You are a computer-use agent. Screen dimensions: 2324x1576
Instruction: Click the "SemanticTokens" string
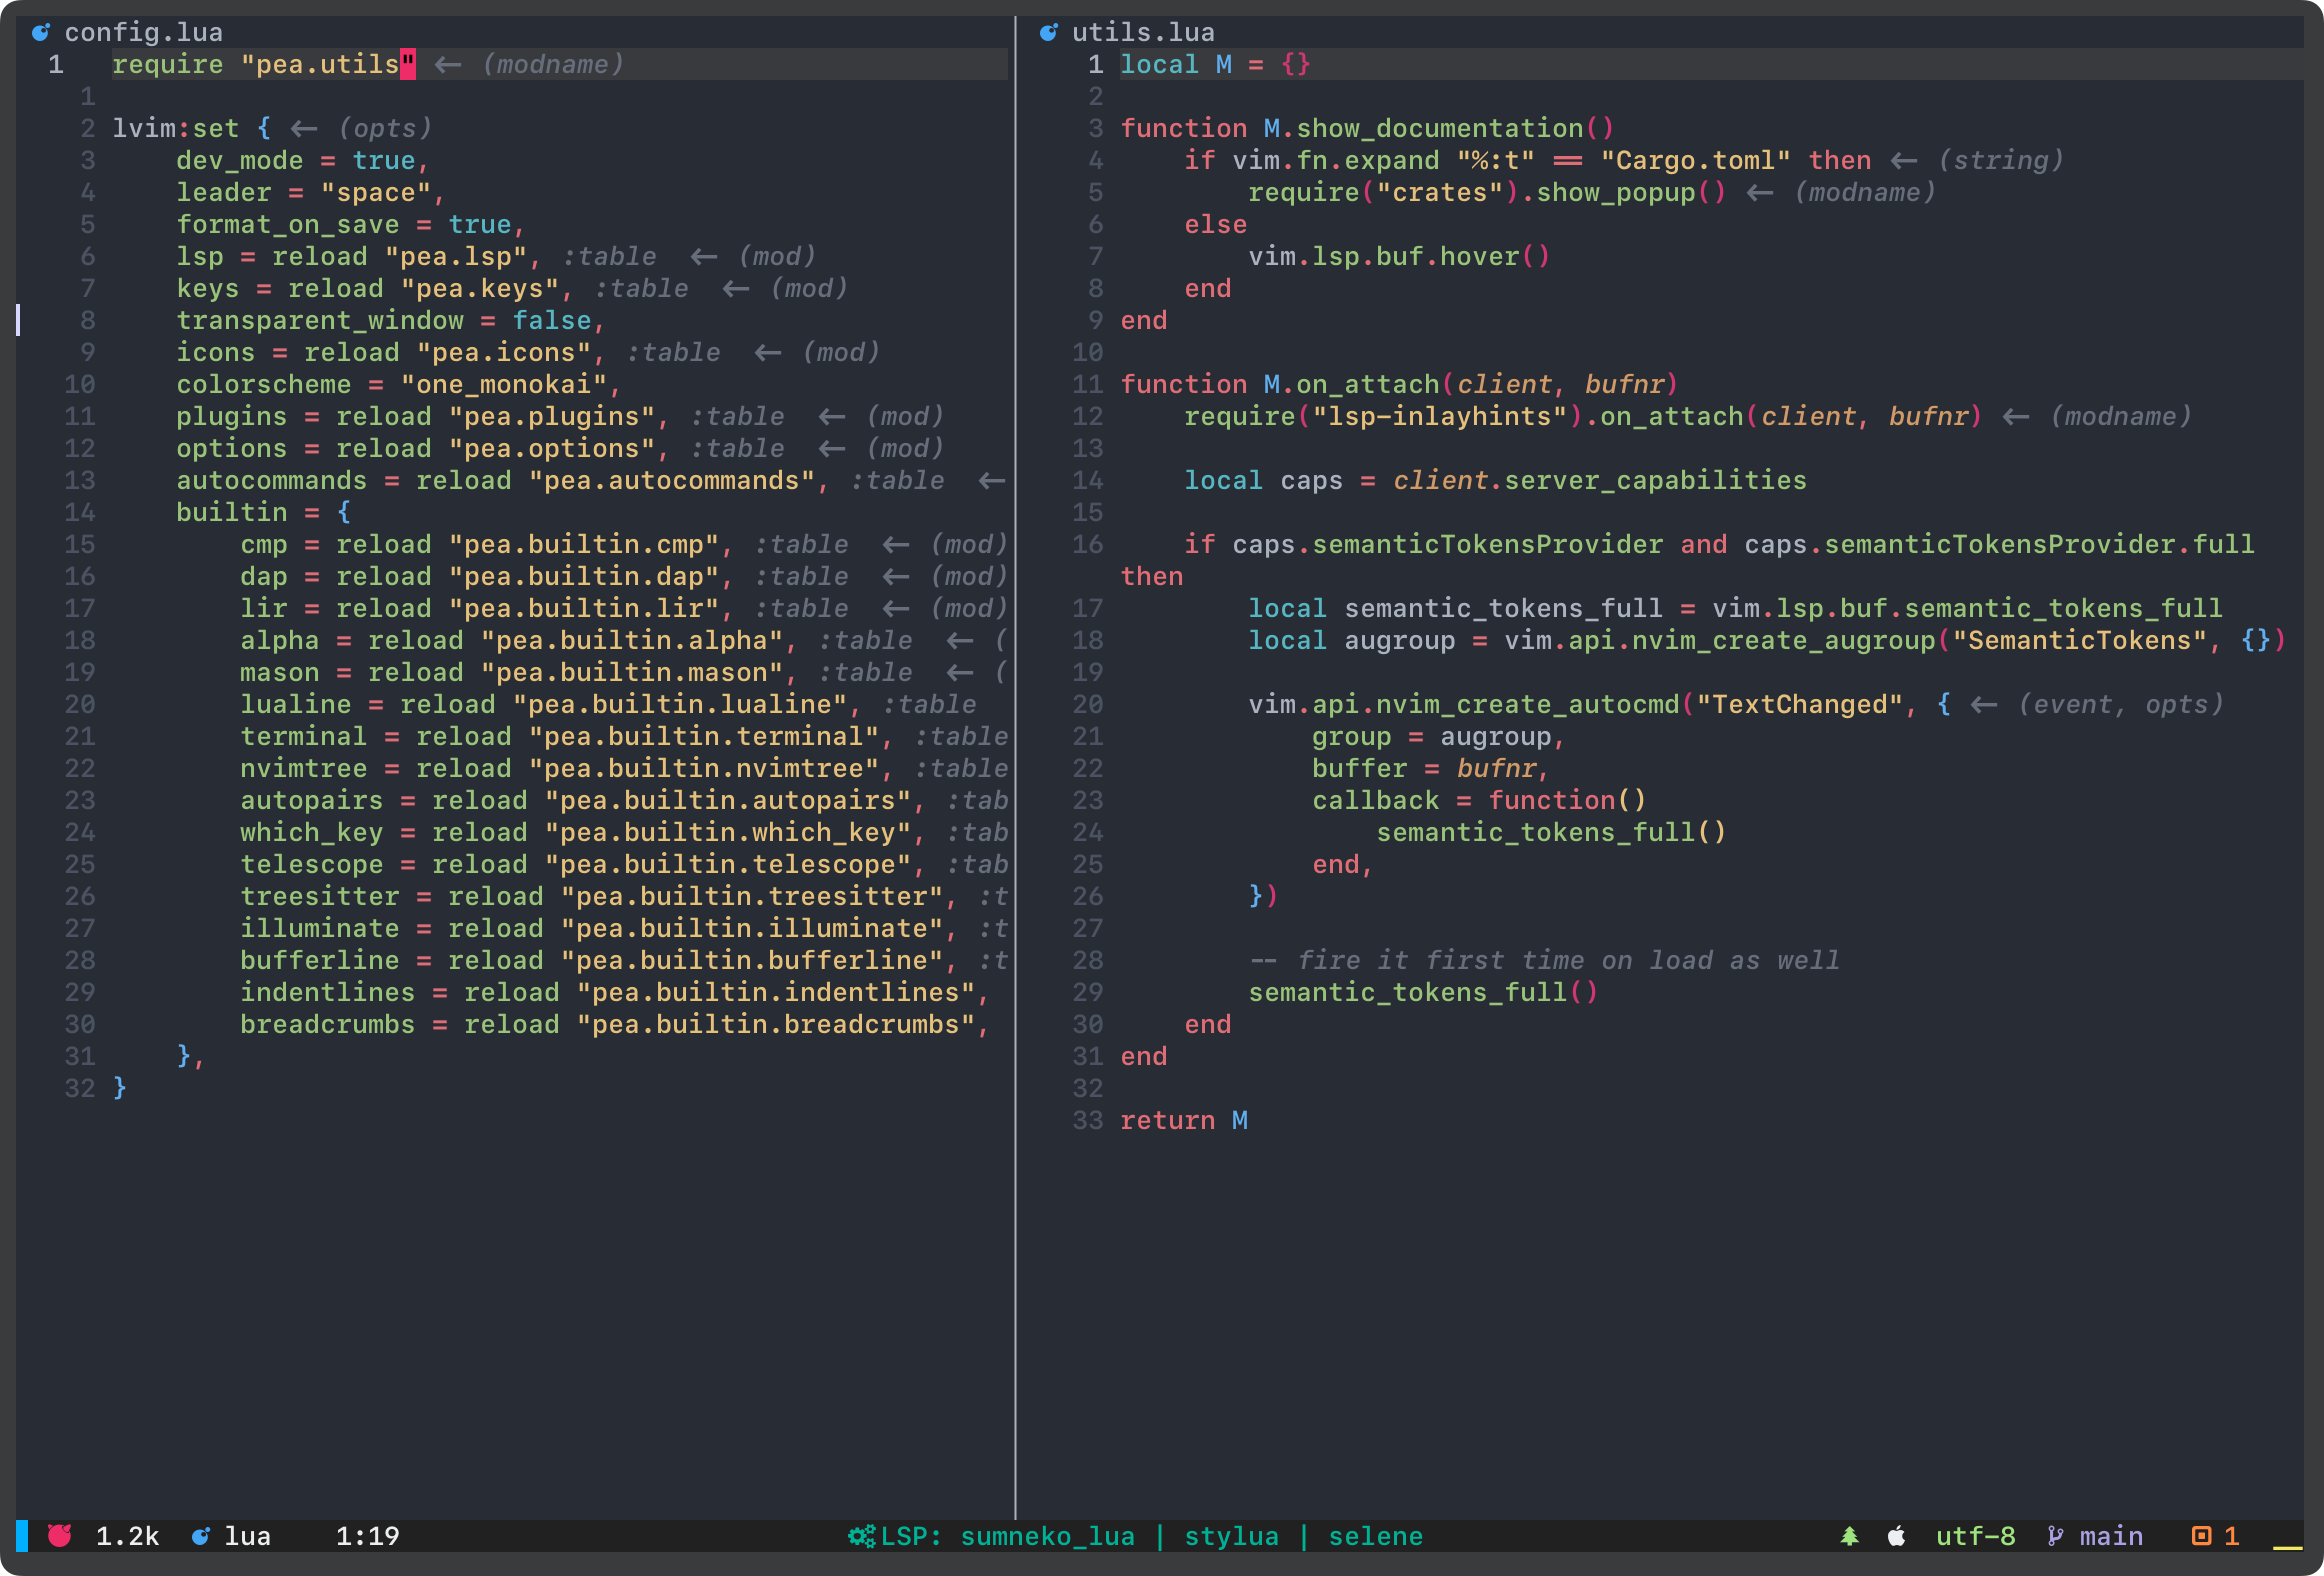click(2080, 640)
